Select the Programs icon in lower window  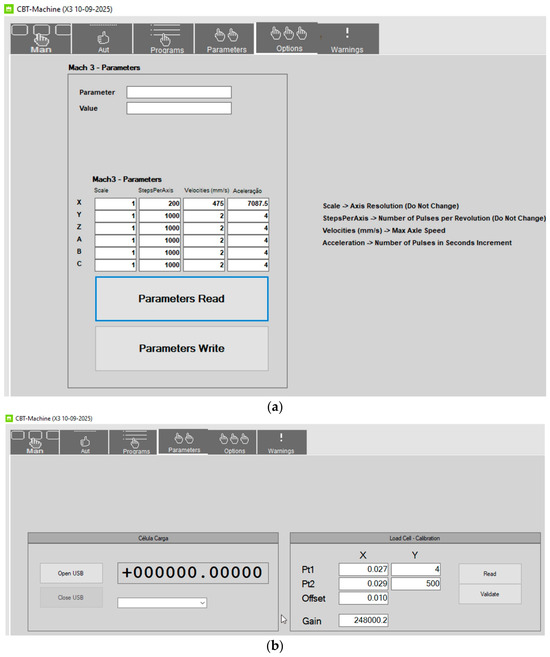[134, 442]
